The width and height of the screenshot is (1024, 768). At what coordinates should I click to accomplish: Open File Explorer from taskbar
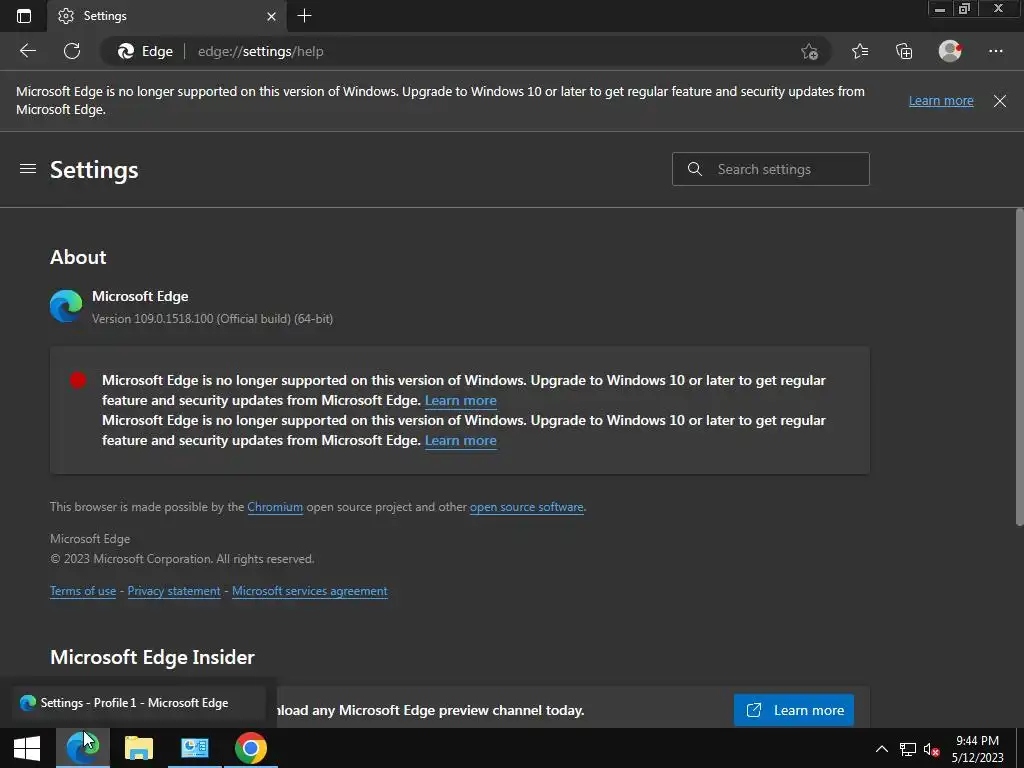click(x=138, y=748)
